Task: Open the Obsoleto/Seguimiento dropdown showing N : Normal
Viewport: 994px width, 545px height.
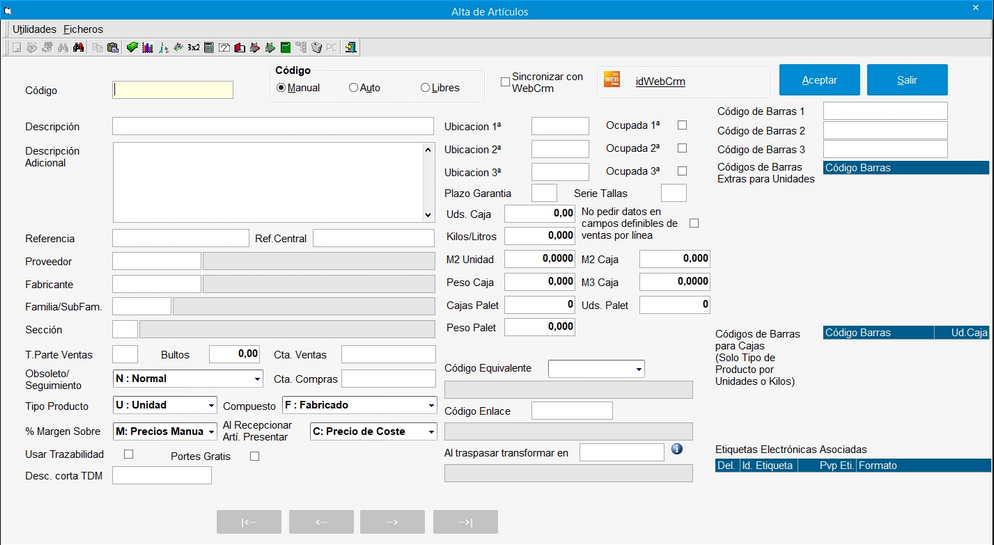Action: [x=188, y=378]
